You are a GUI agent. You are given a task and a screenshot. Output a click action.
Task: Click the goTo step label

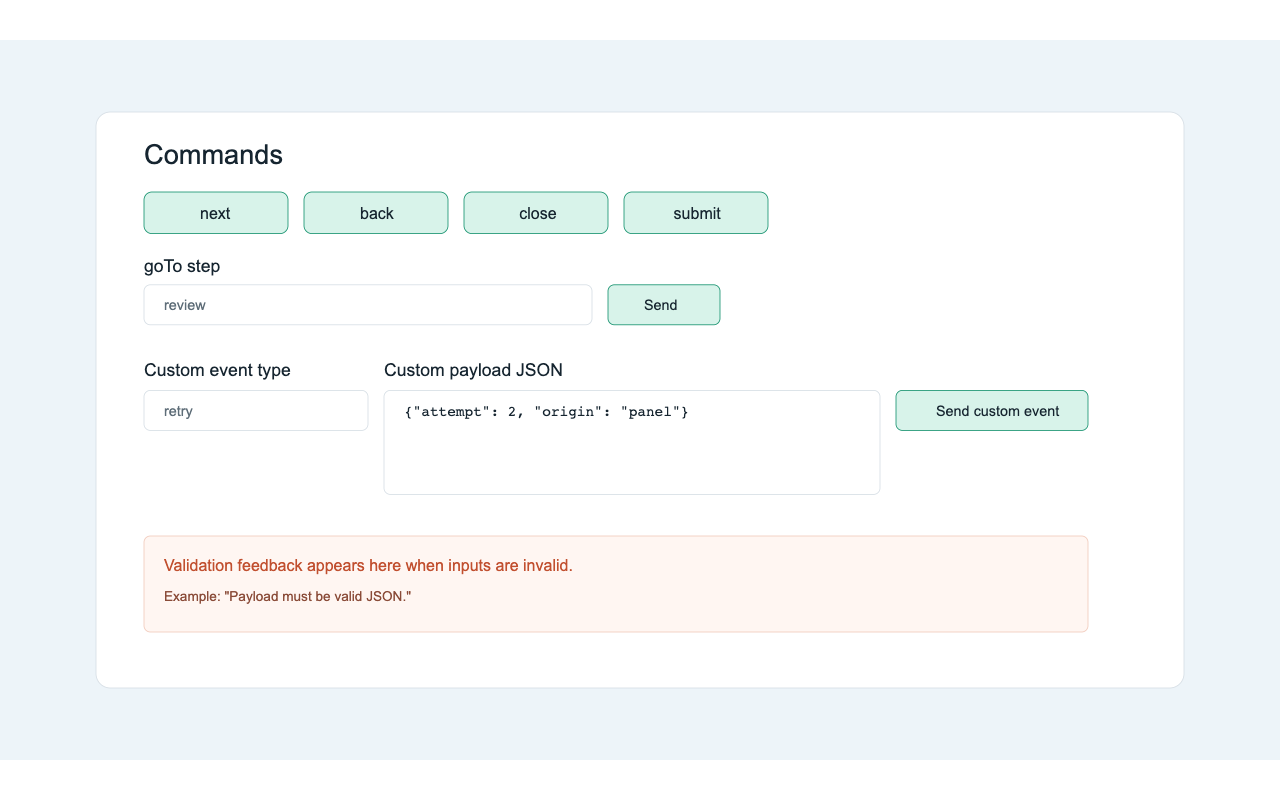(182, 266)
